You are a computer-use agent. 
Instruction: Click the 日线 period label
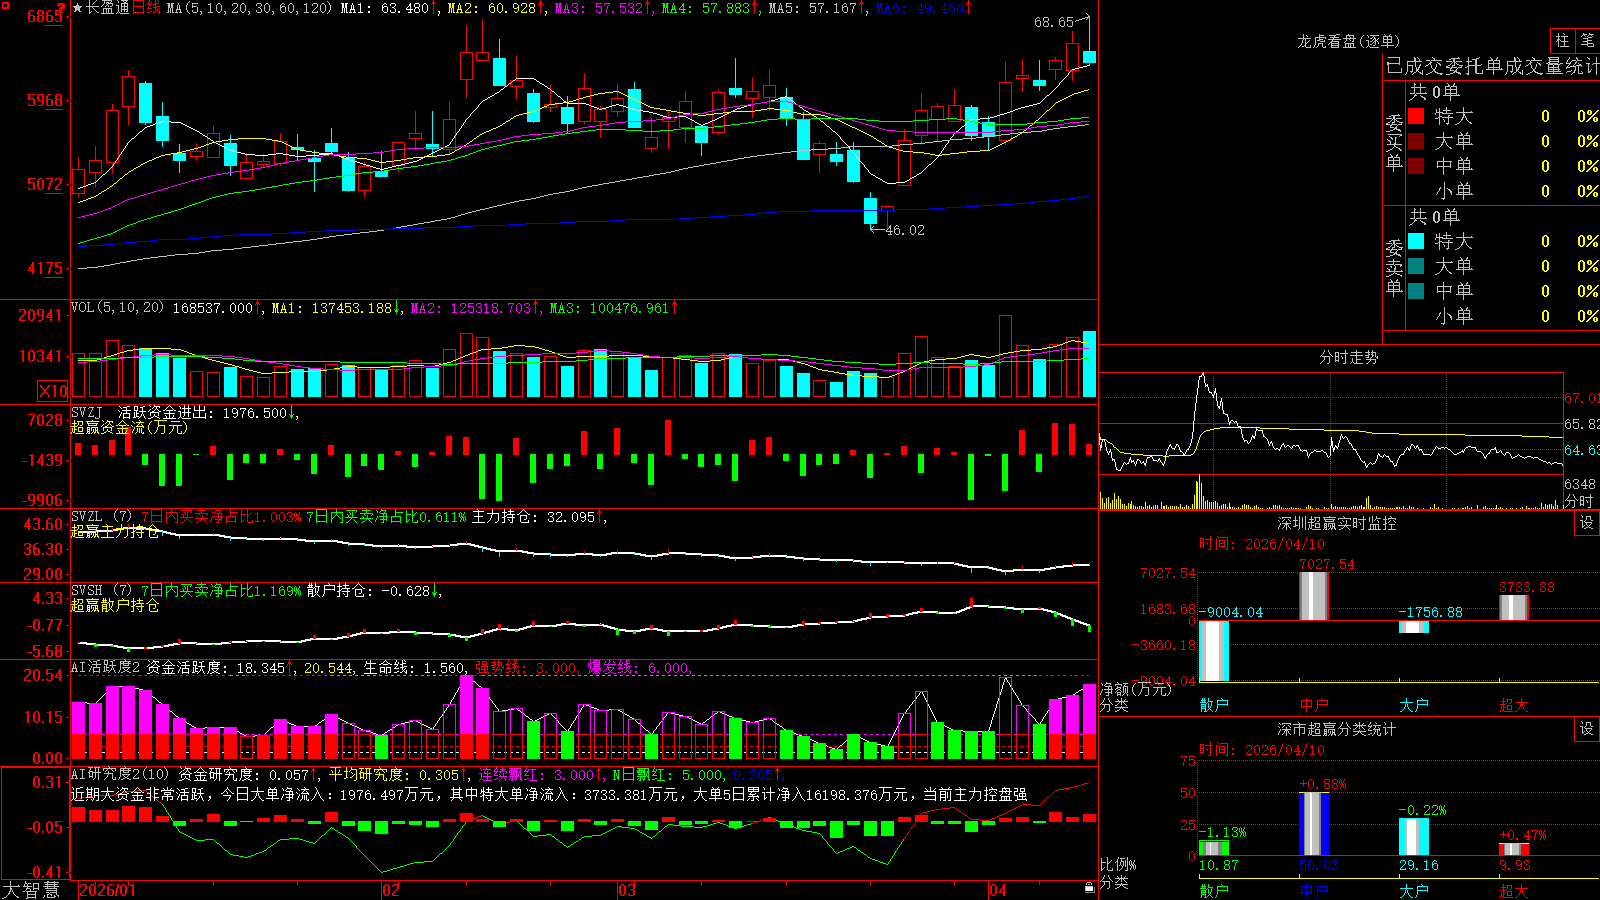coord(146,8)
